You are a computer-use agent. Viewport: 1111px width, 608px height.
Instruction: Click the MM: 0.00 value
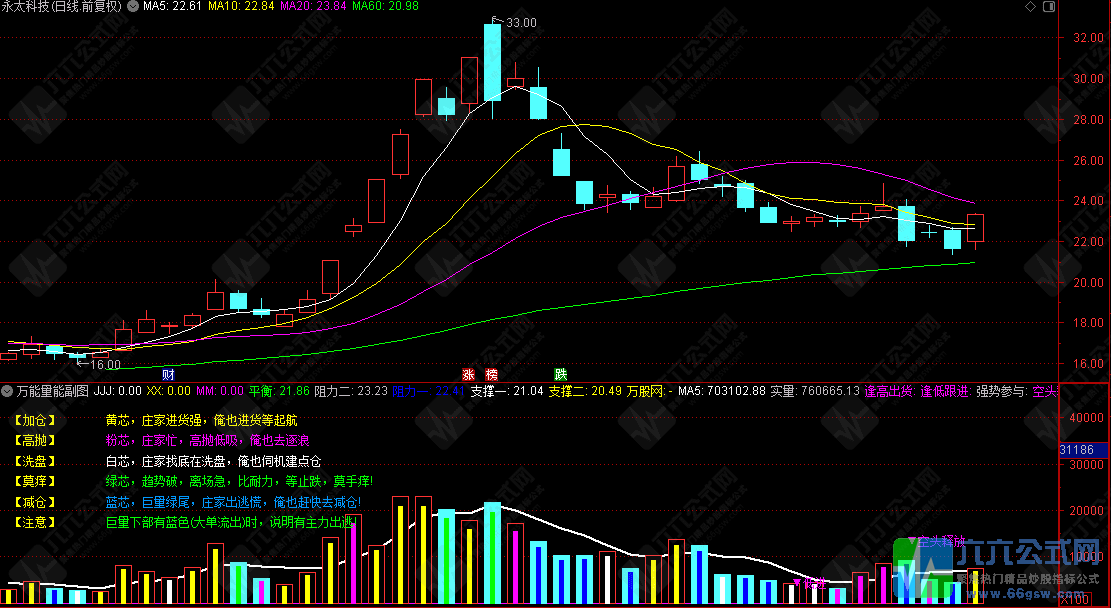pyautogui.click(x=220, y=390)
